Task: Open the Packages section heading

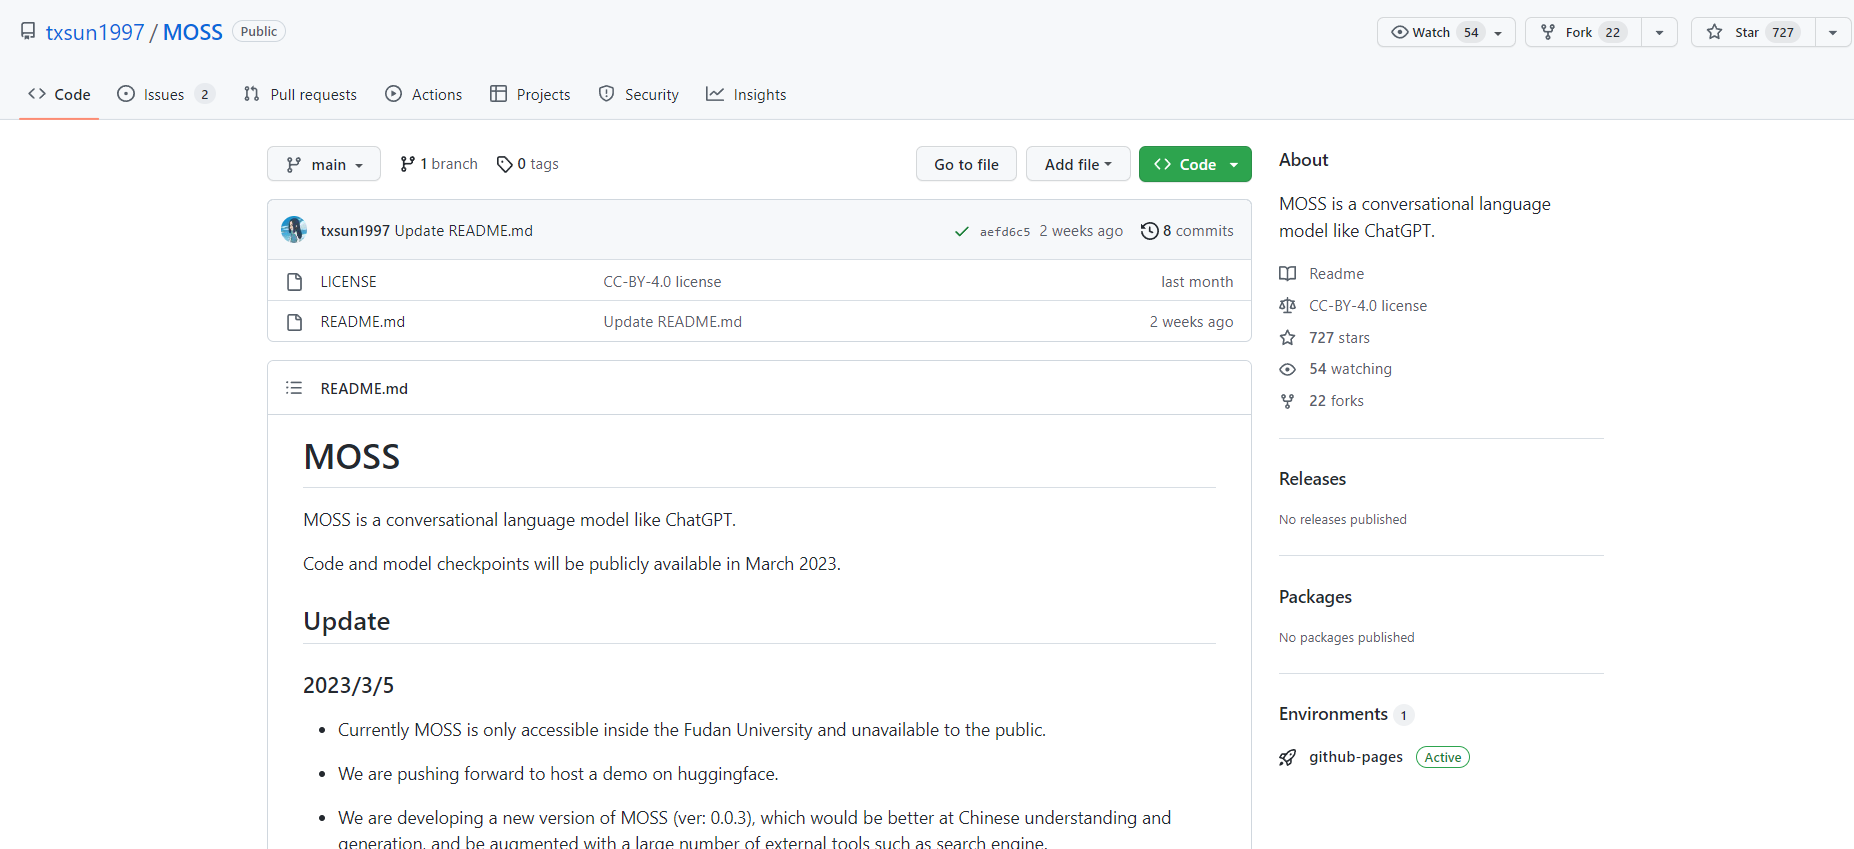Action: [1315, 597]
